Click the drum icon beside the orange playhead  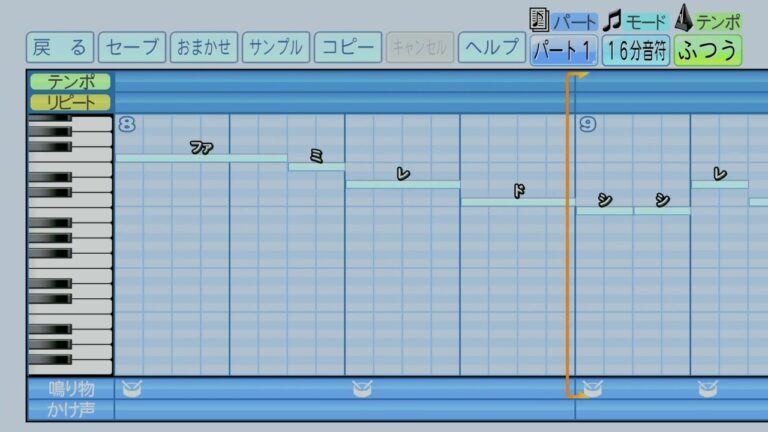click(x=593, y=388)
